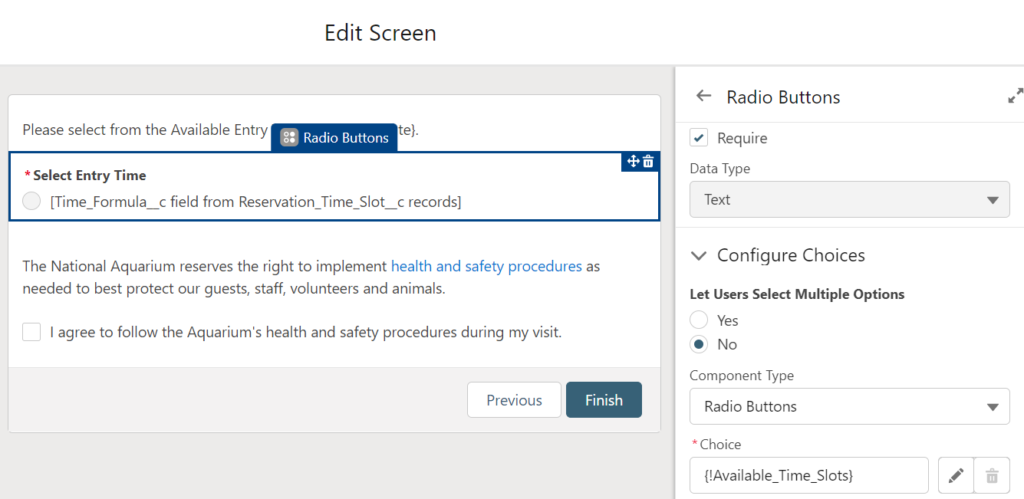The height and width of the screenshot is (499, 1024).
Task: Click the Radio Buttons component badge icon
Action: click(289, 137)
